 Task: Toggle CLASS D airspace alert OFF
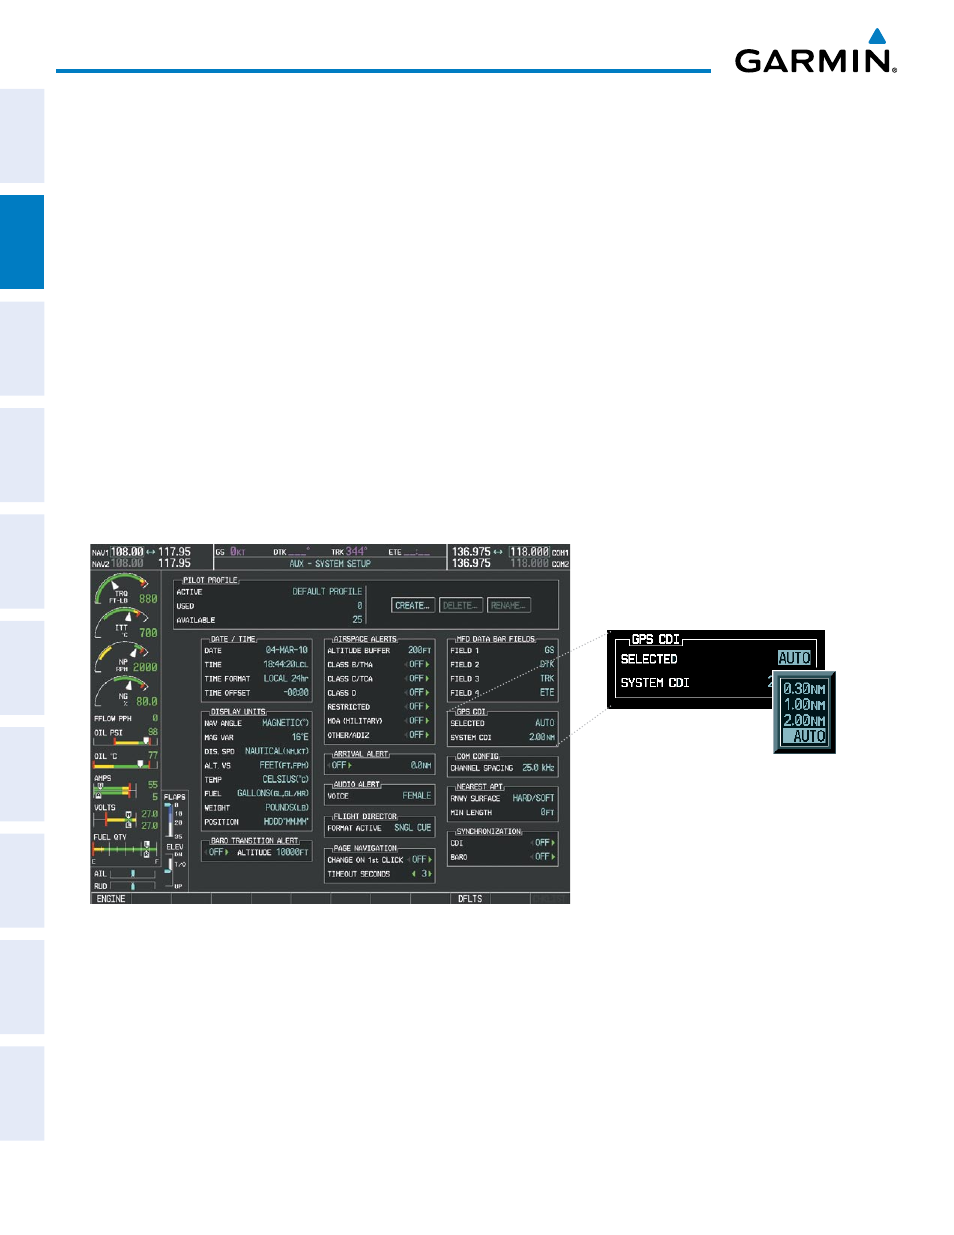pos(418,692)
